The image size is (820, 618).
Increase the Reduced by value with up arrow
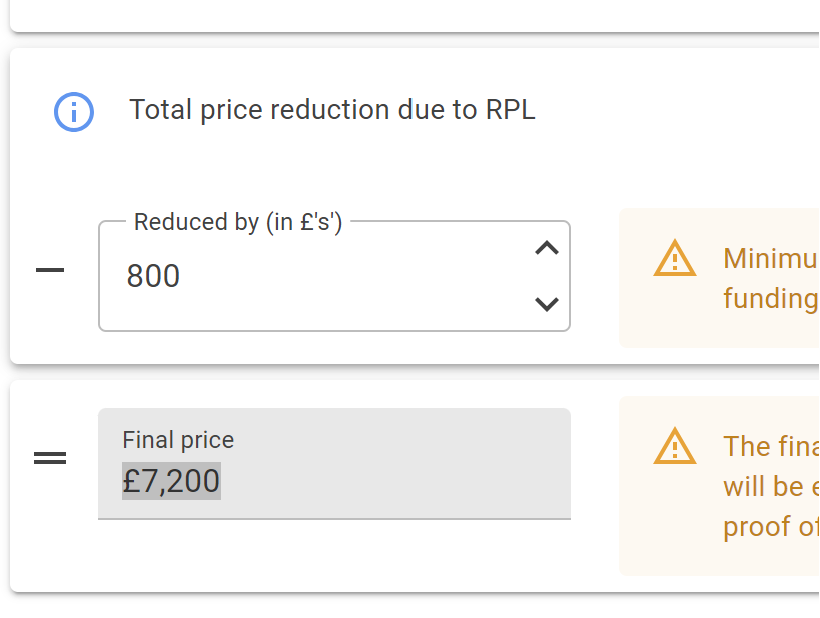(x=547, y=248)
